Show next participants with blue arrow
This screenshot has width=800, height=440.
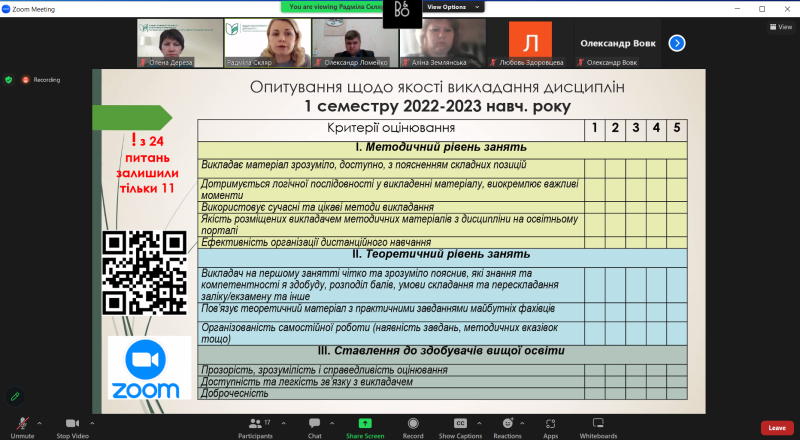pyautogui.click(x=677, y=43)
